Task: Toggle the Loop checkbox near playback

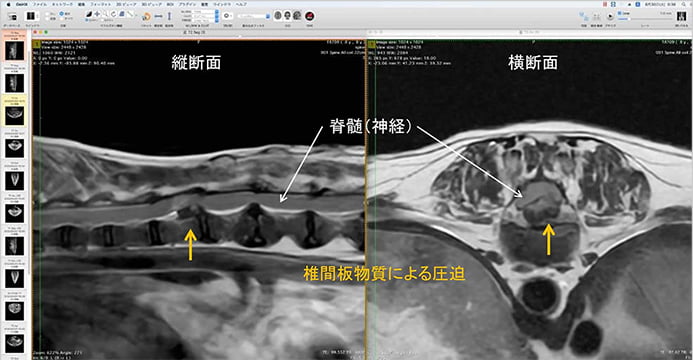Action: click(620, 13)
